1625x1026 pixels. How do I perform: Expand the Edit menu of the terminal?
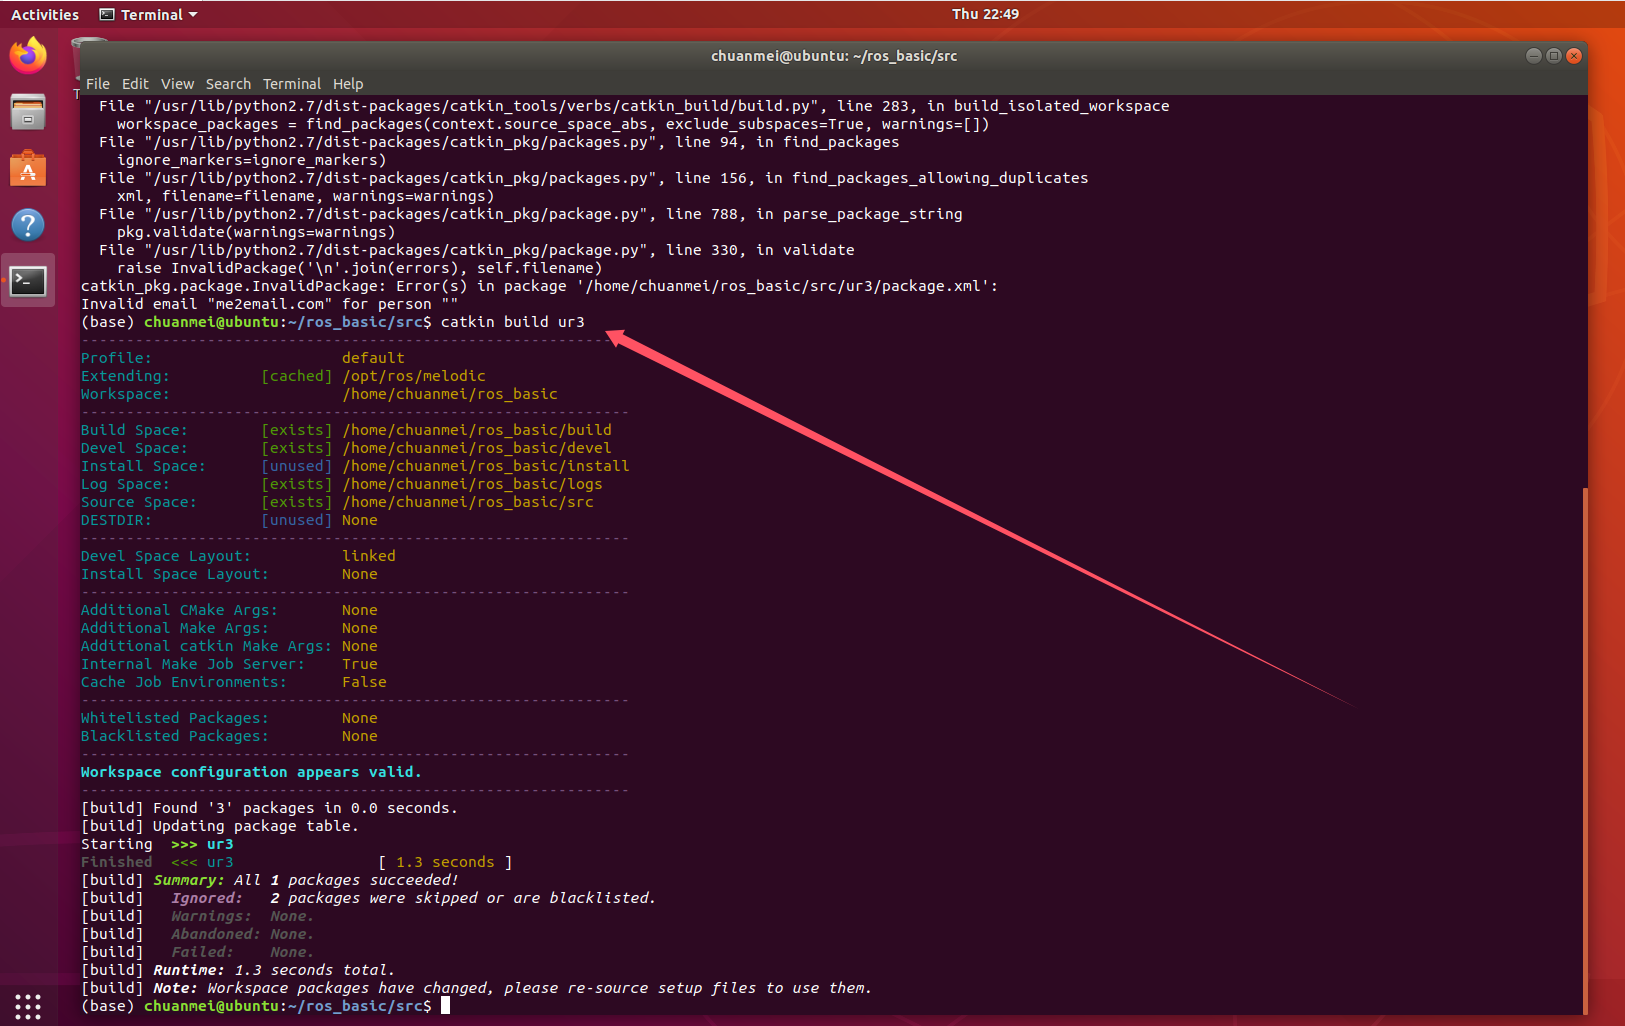point(135,83)
